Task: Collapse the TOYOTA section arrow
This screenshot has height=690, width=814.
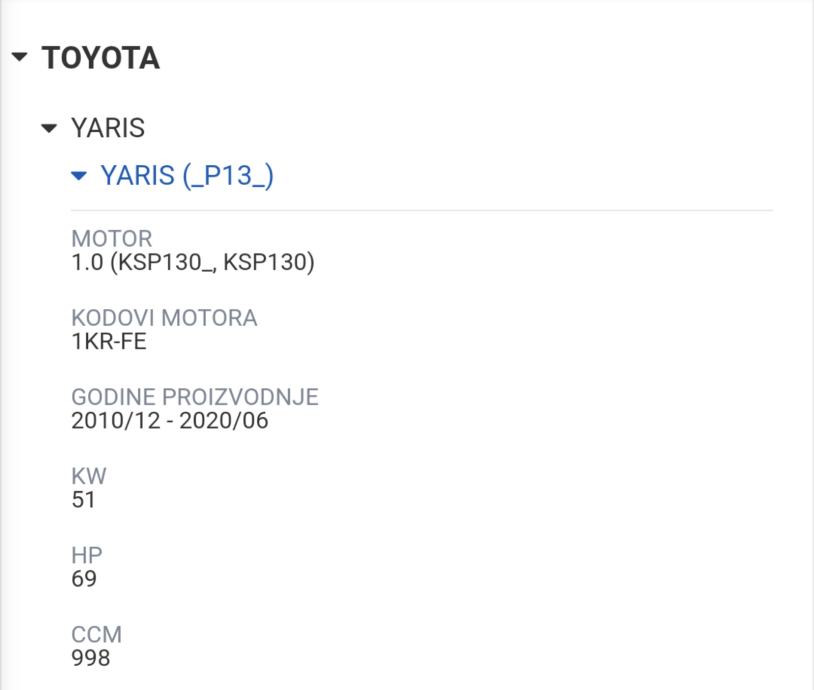Action: point(20,58)
